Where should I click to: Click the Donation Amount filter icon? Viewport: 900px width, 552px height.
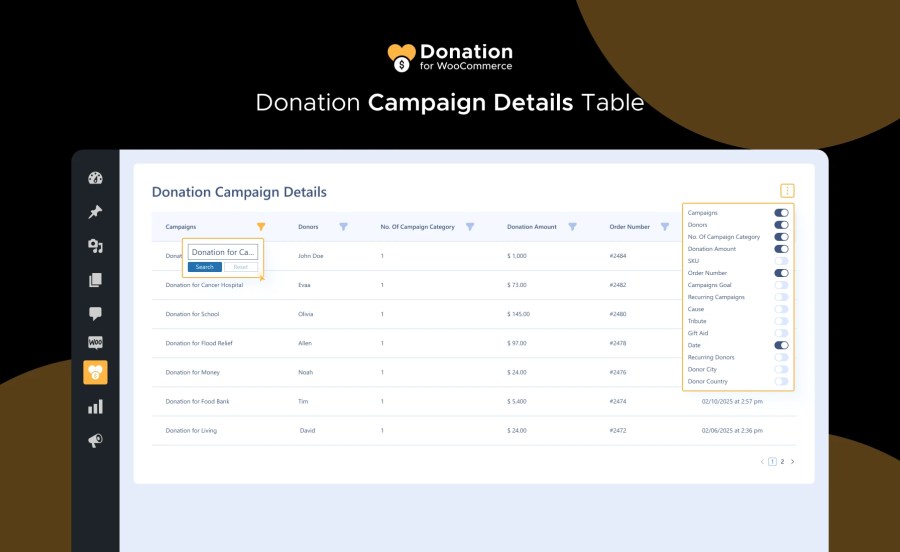572,227
